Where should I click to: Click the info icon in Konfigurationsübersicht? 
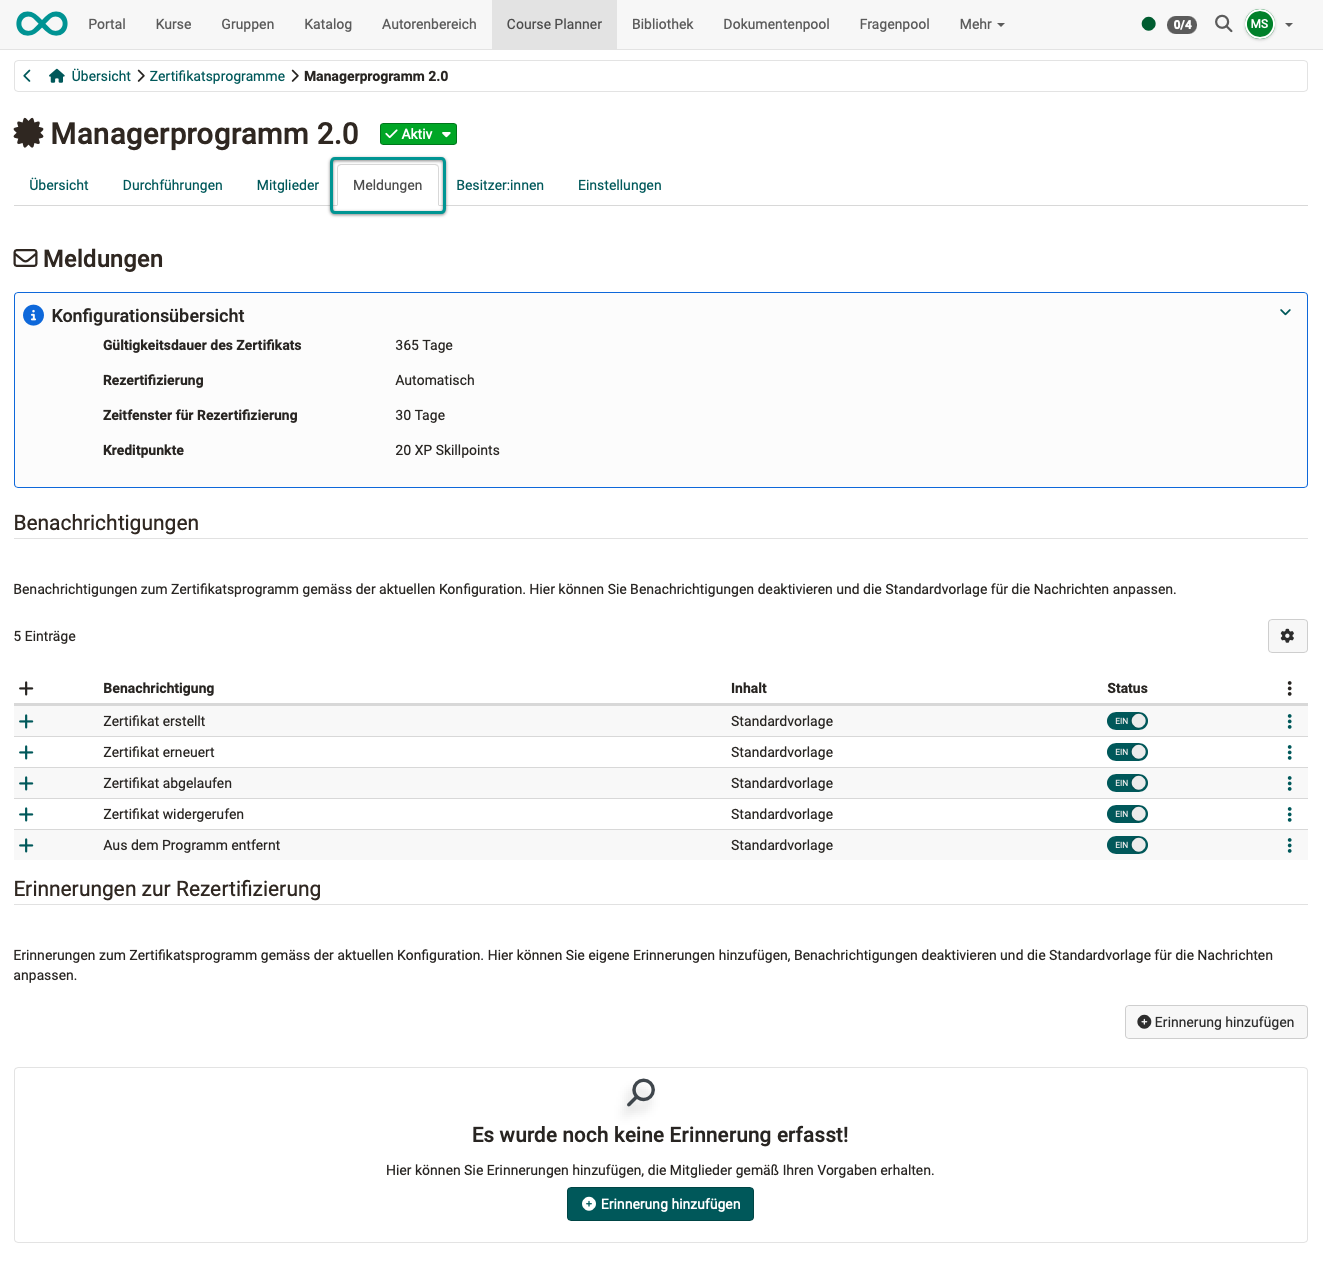[33, 315]
